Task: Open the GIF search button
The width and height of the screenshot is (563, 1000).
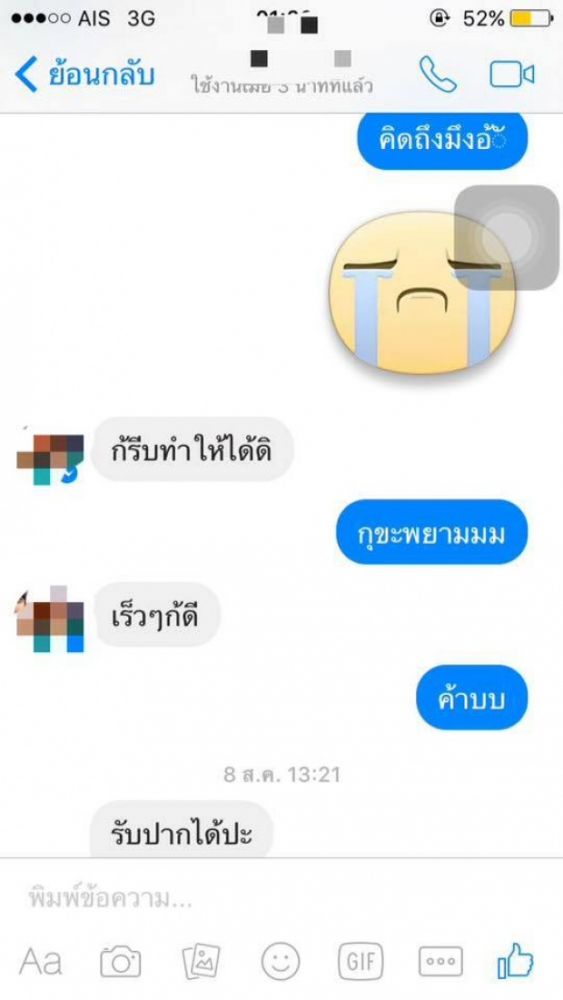Action: tap(360, 961)
